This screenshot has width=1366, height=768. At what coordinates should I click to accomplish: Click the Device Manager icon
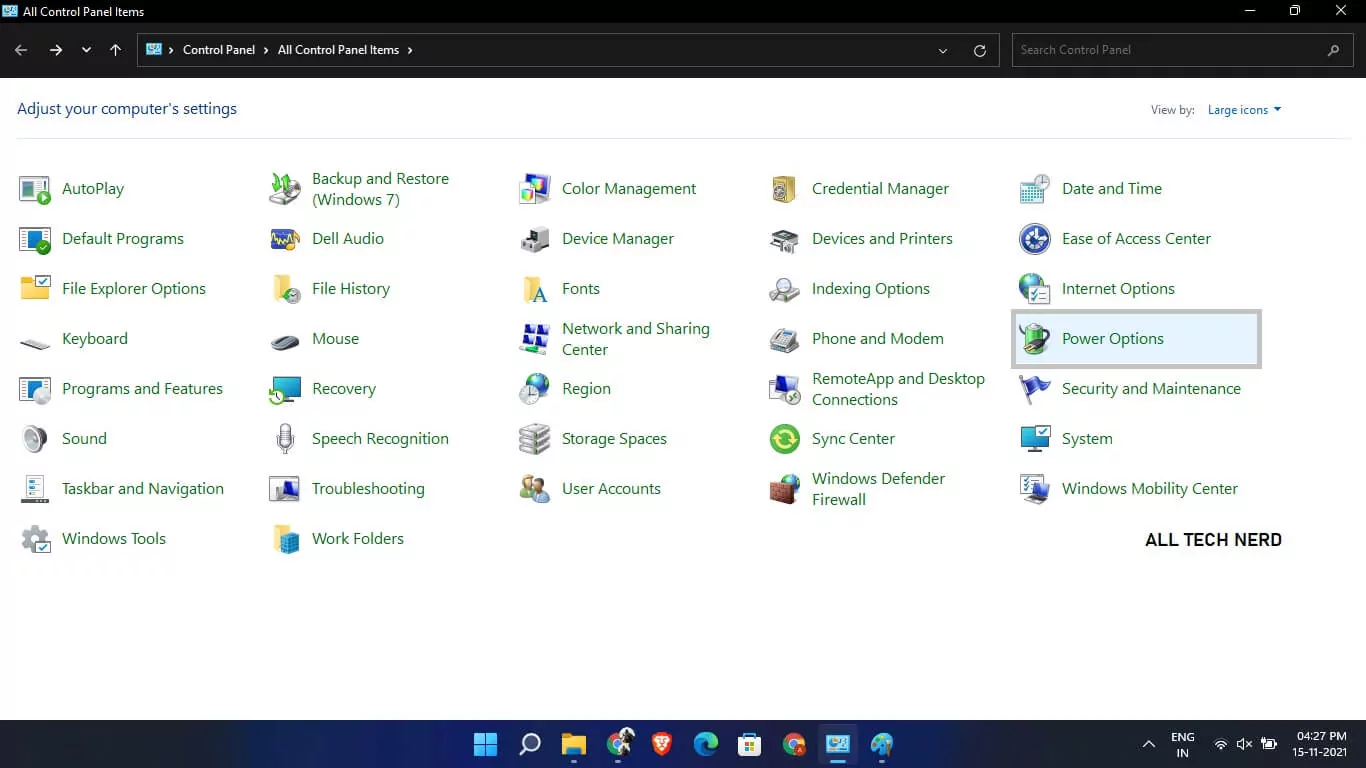535,239
